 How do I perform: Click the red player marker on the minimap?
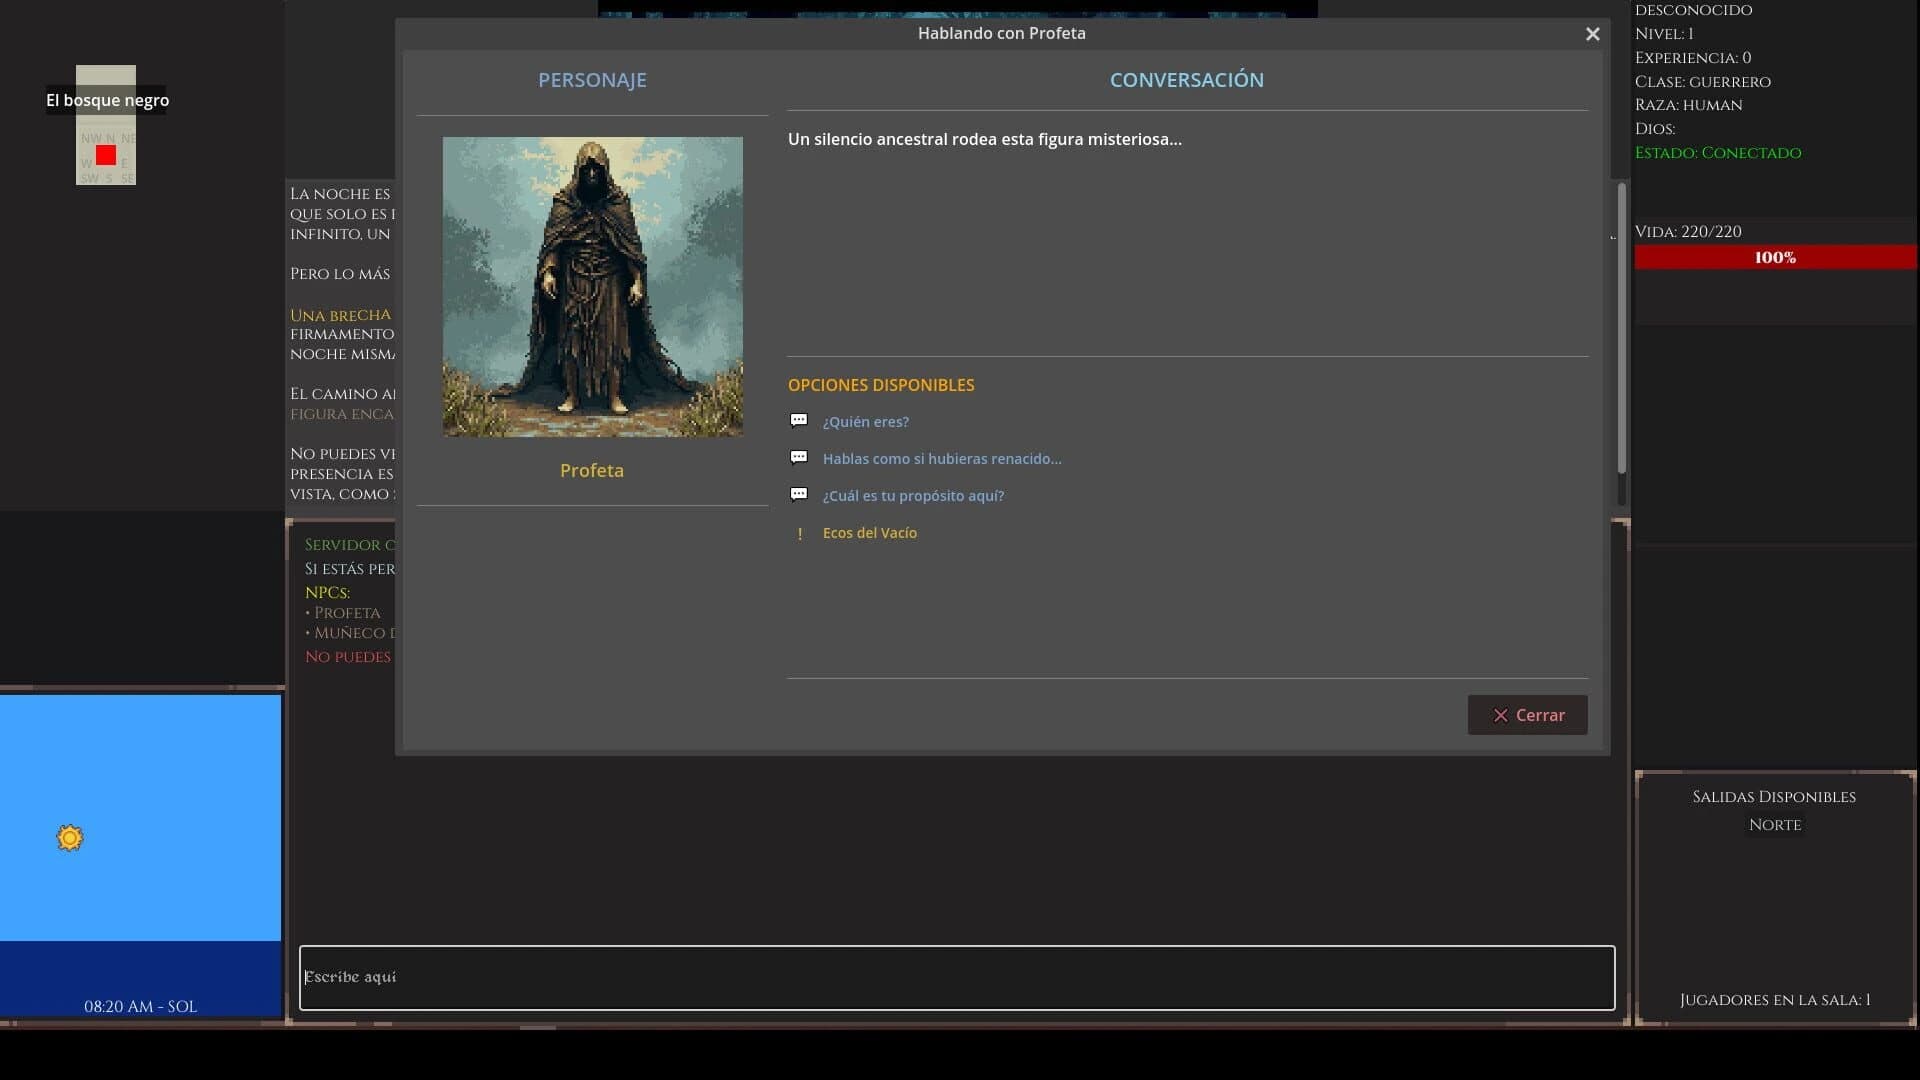point(106,155)
